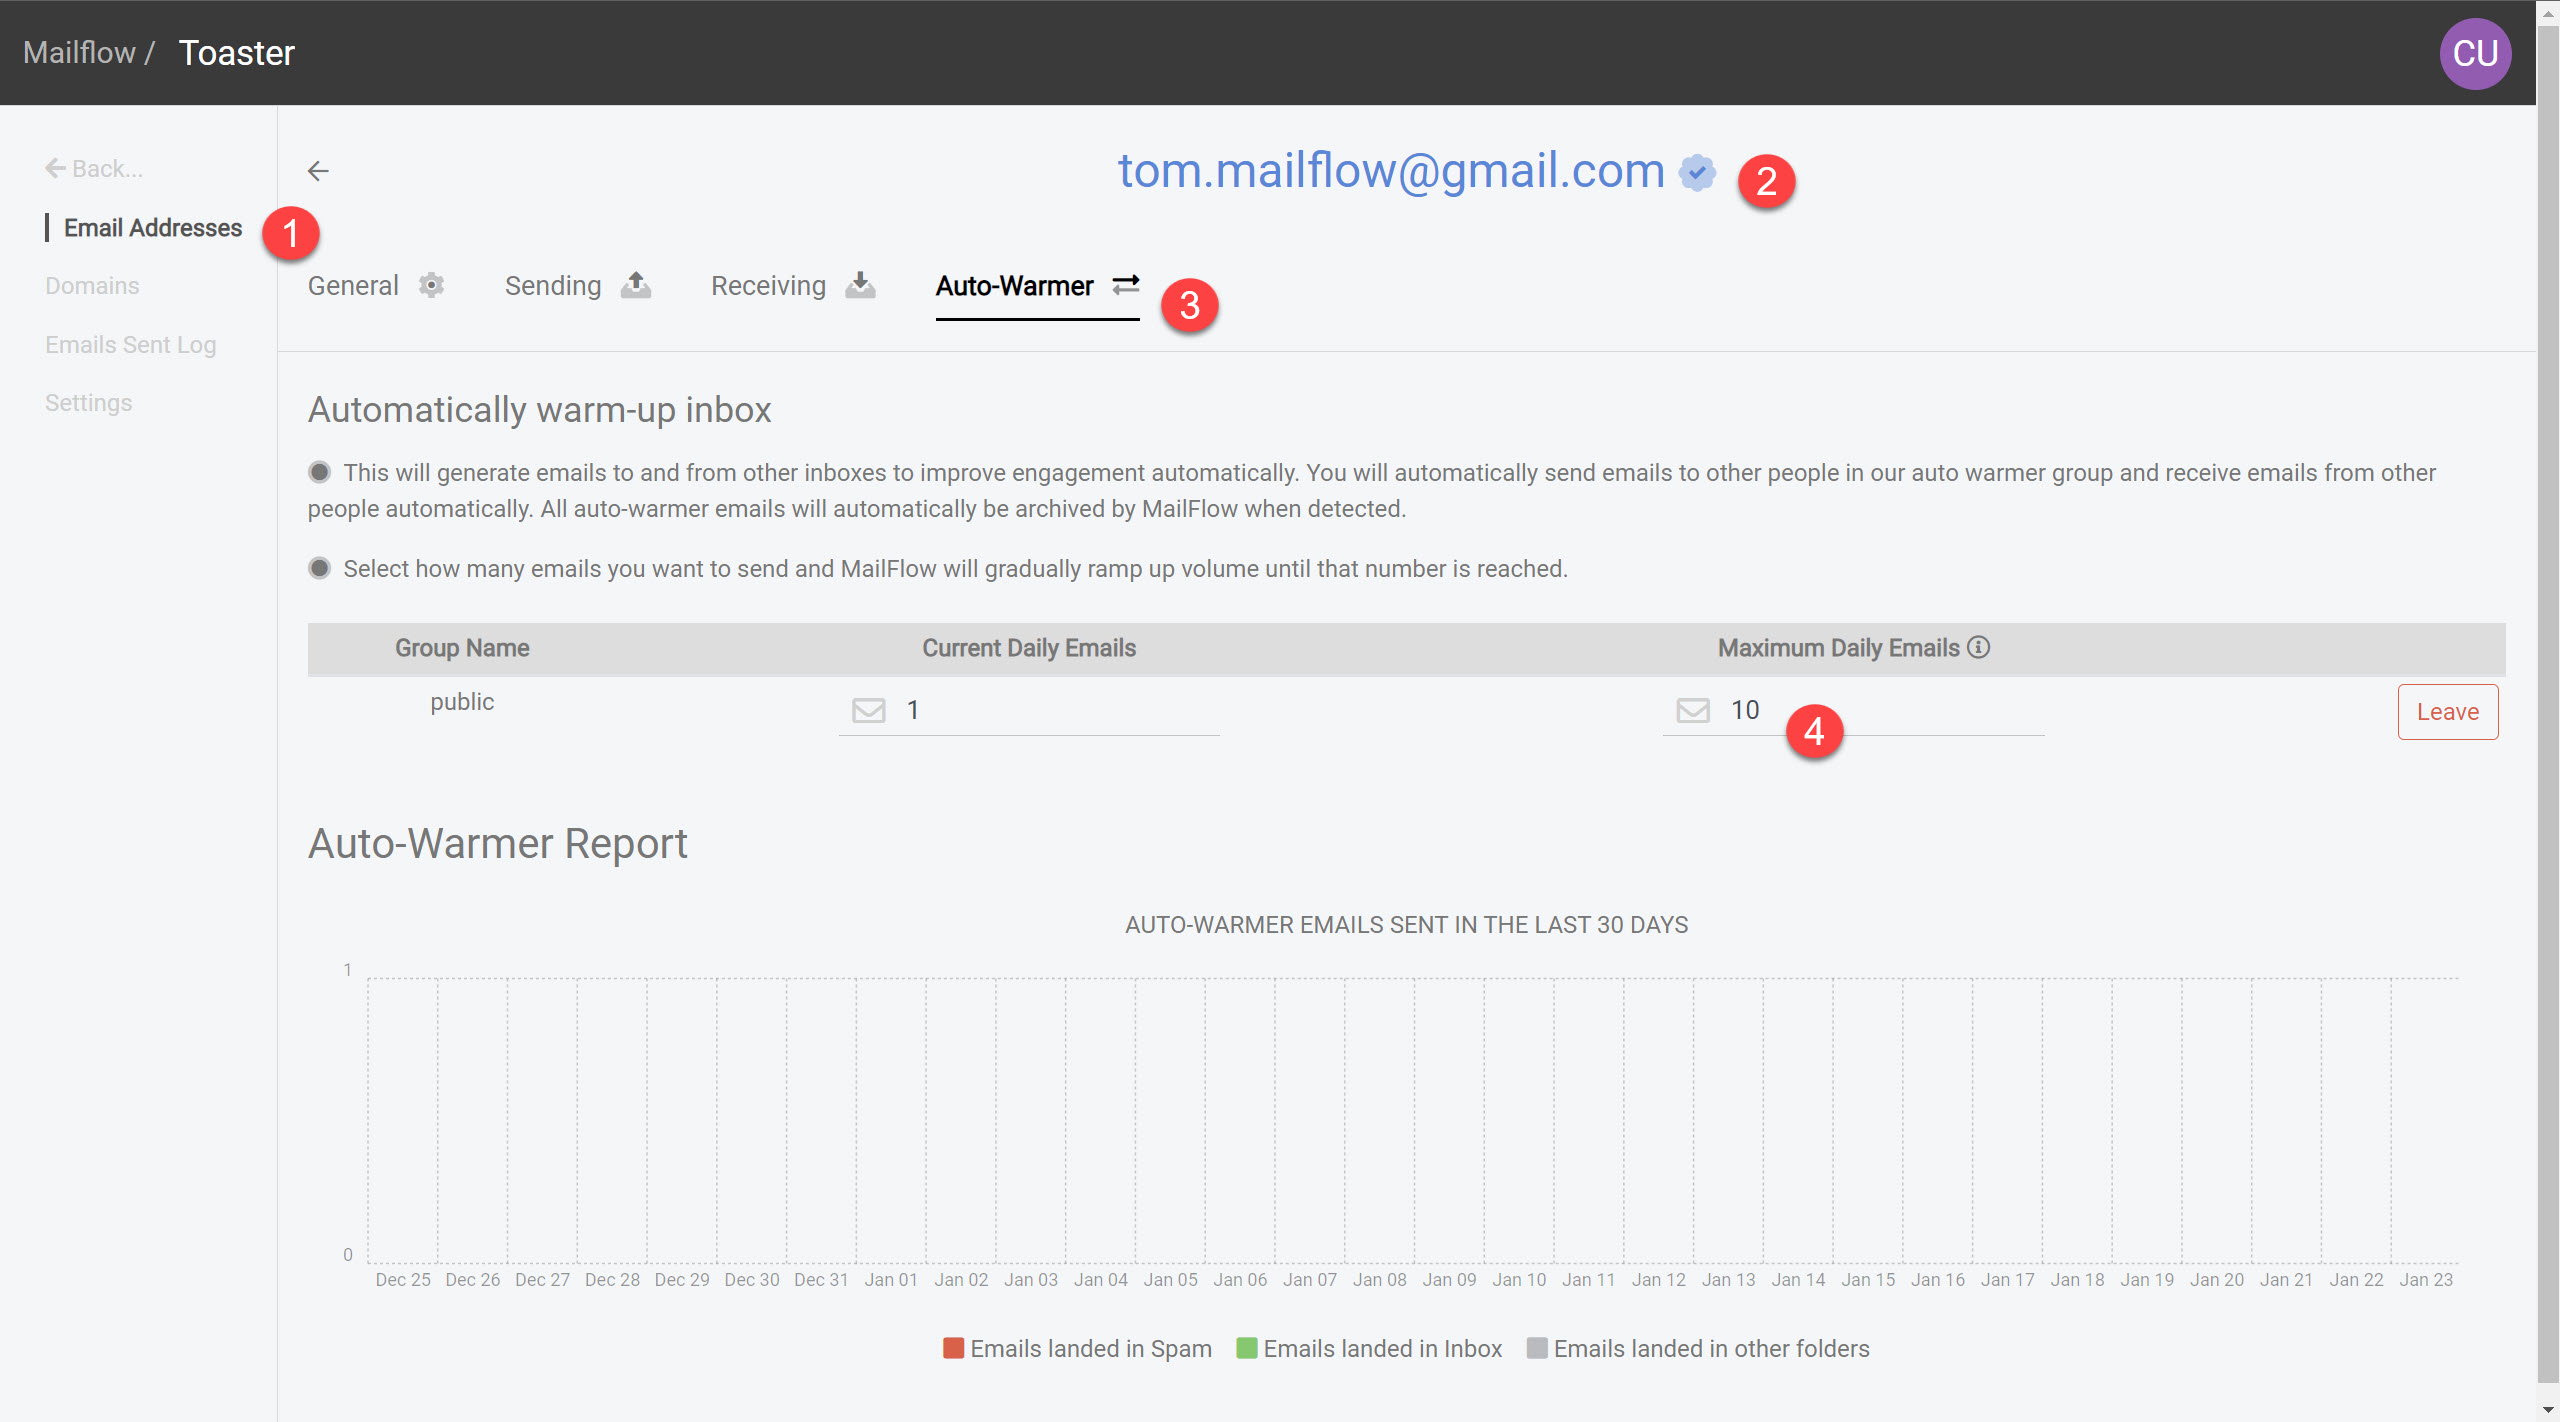Click the sidebar Back... link
The height and width of the screenshot is (1422, 2560).
94,169
